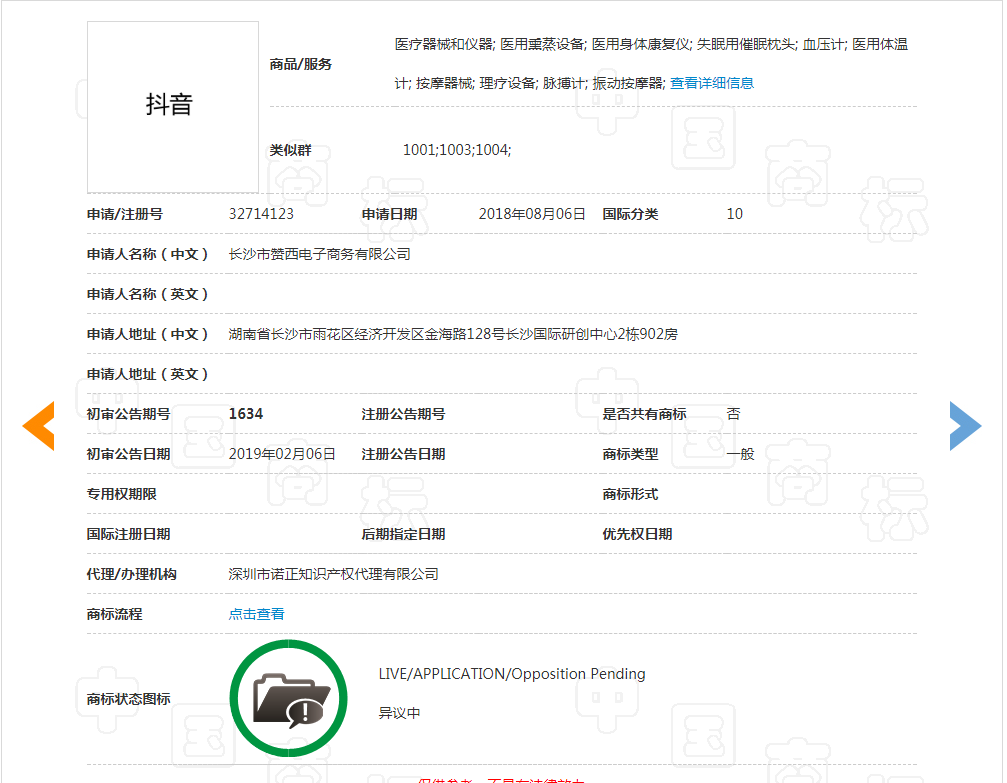Screen dimensions: 1007x783
Task: Click the 初审公告期号 label
Action: point(128,414)
